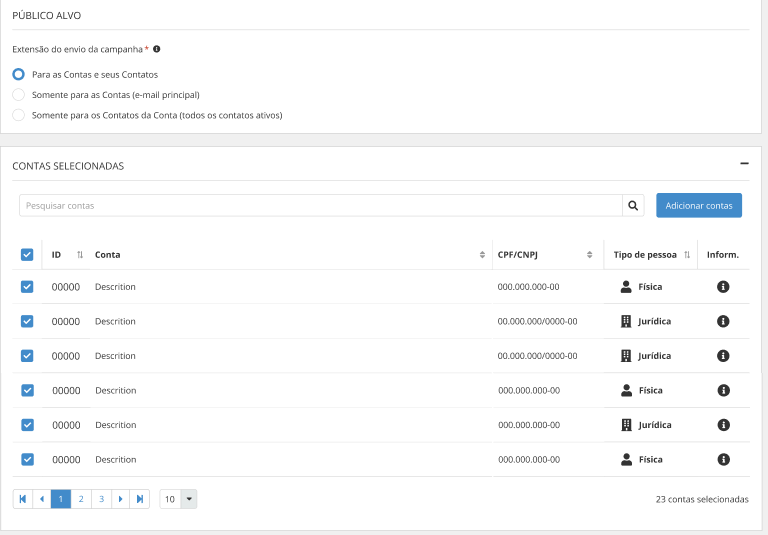
Task: Sort by Tipo de pessoa column
Action: 687,255
